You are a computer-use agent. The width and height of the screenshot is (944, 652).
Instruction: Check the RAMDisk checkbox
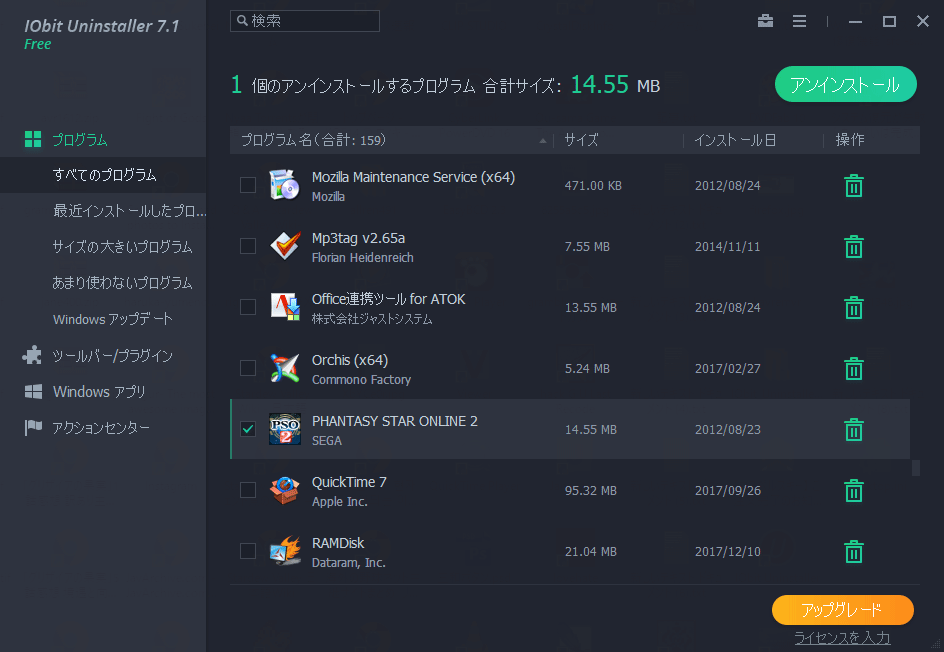[247, 551]
